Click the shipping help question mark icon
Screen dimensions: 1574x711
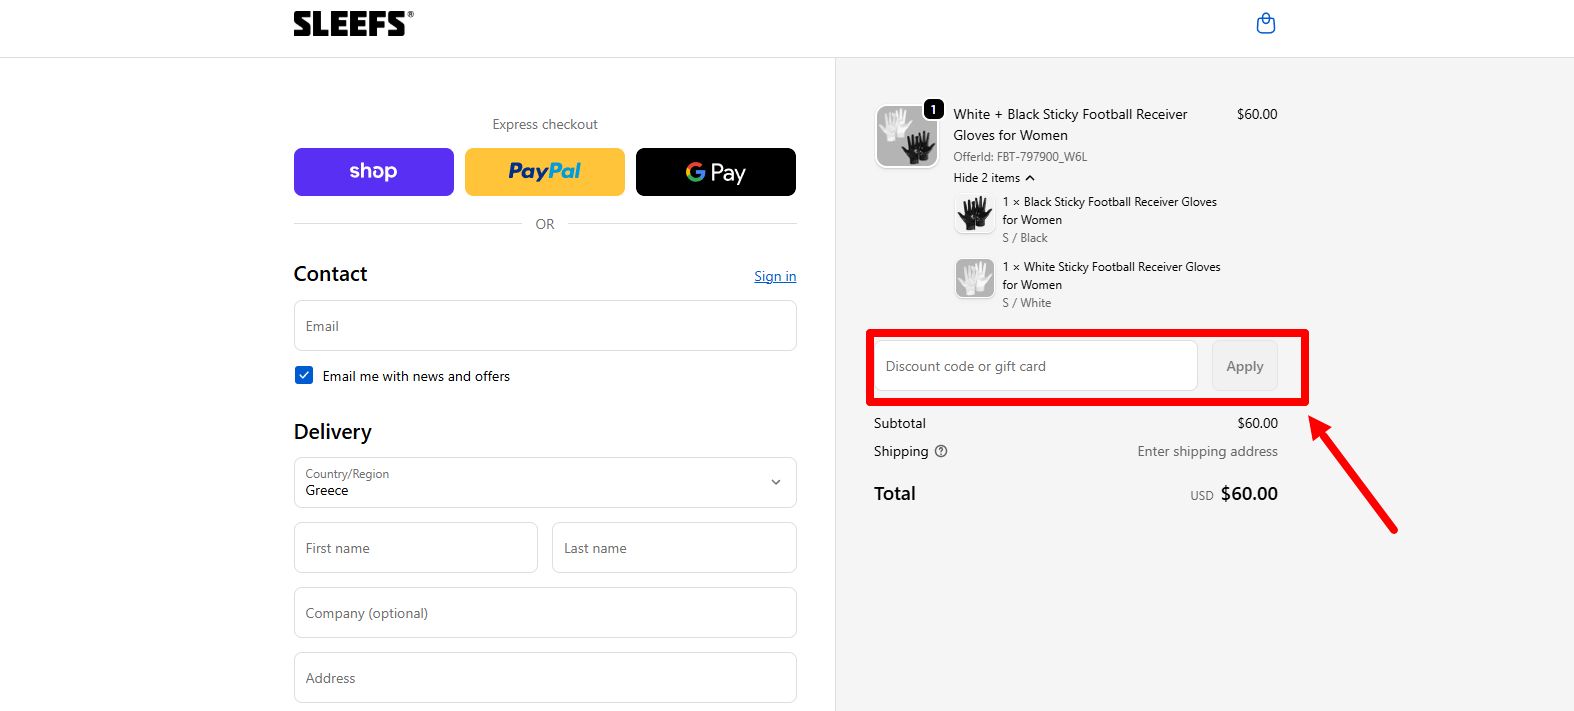pos(941,451)
